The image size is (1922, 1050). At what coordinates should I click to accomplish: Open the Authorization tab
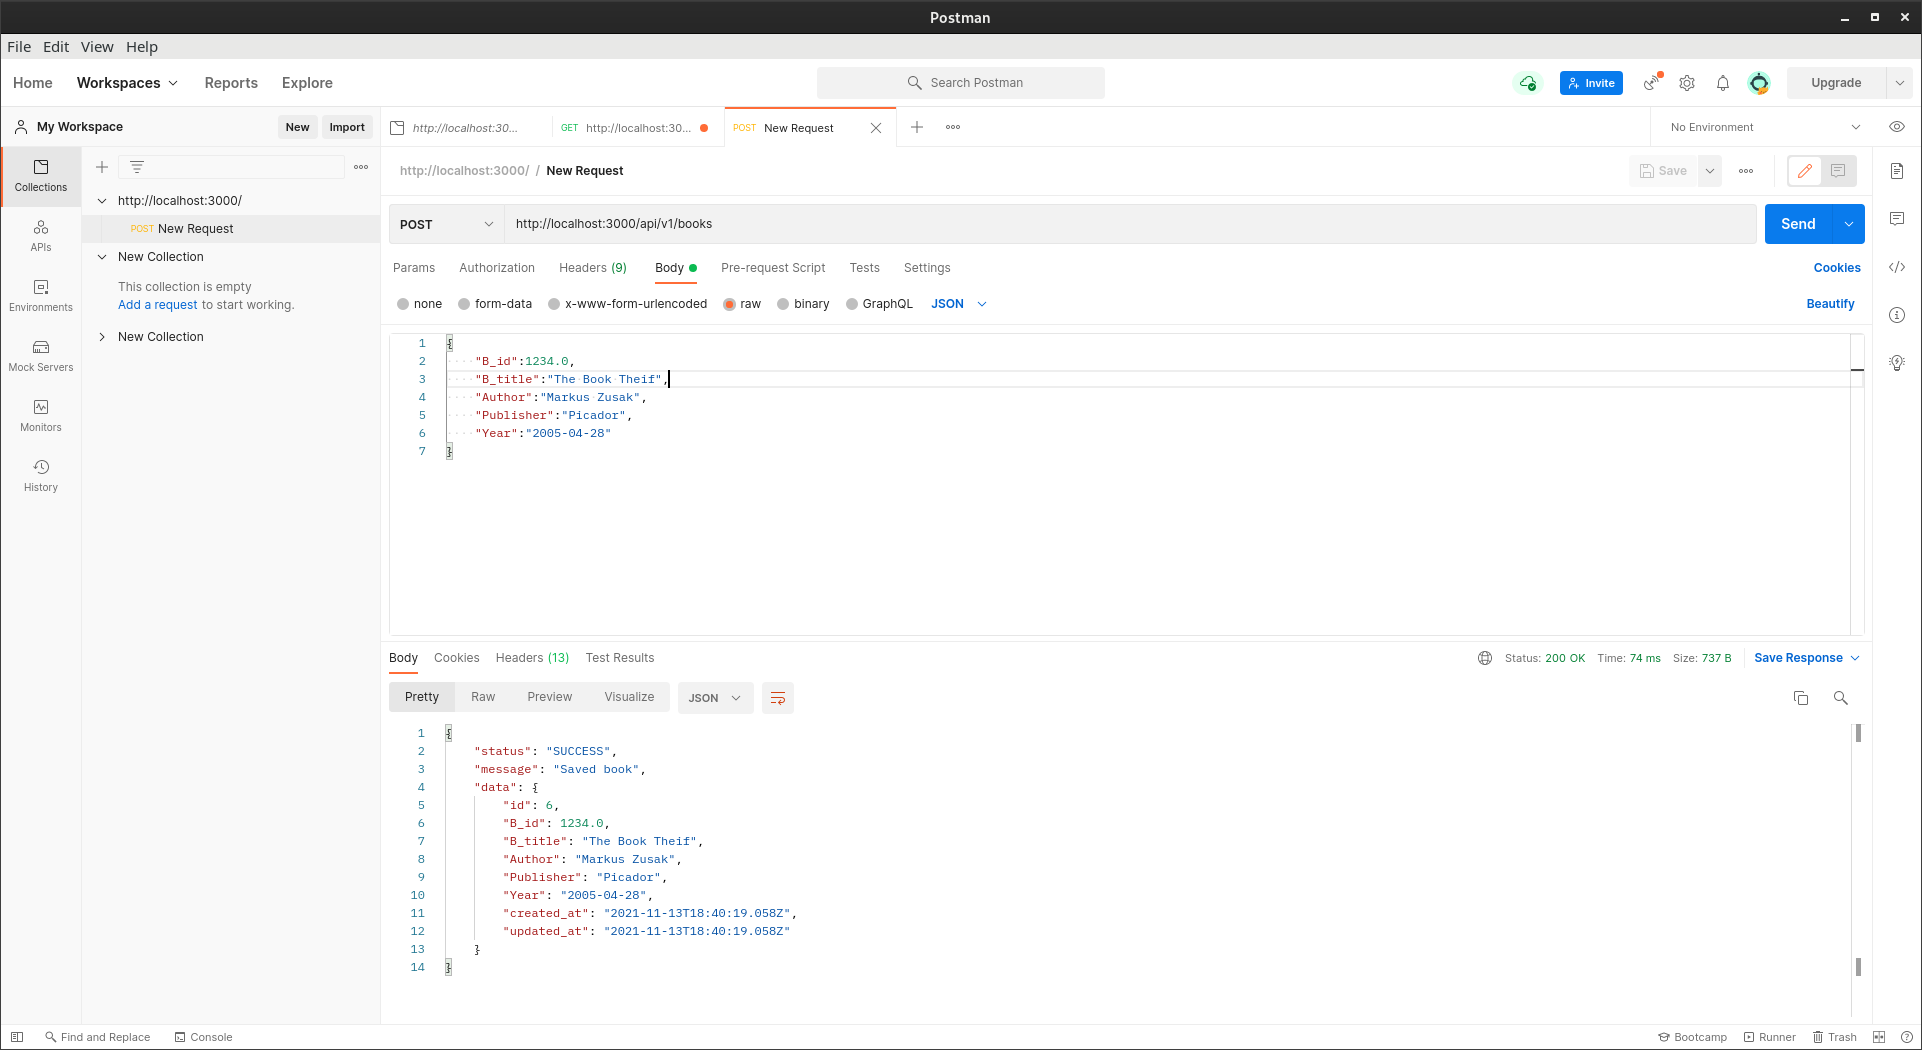[497, 268]
